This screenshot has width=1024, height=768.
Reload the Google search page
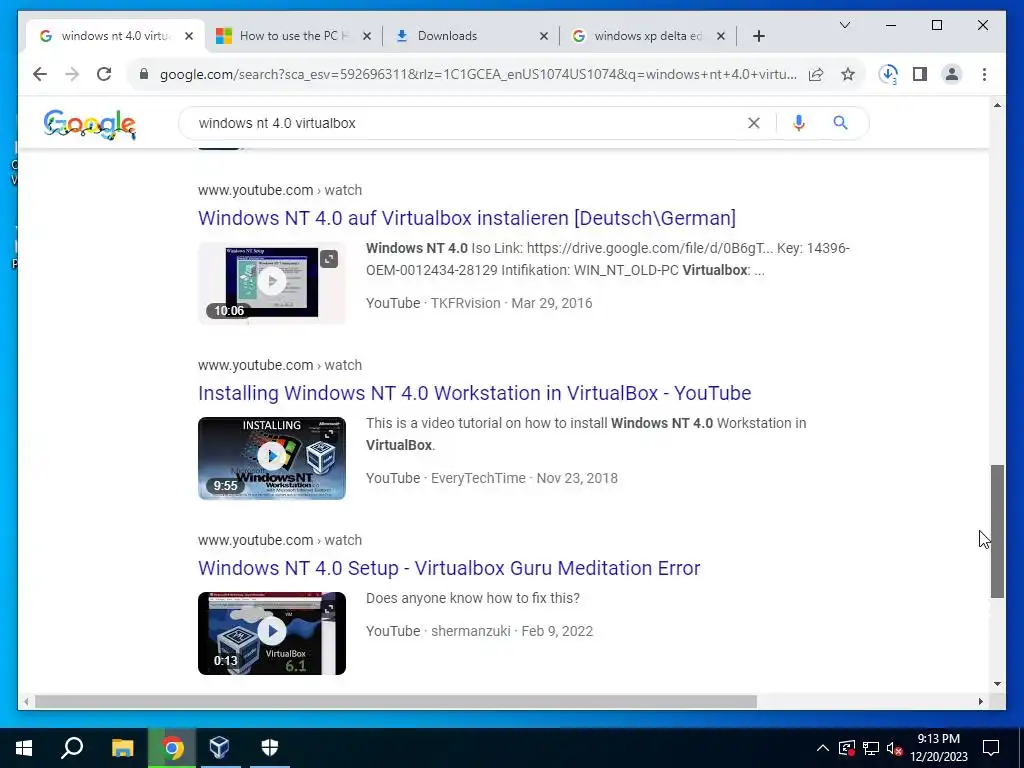click(x=104, y=74)
